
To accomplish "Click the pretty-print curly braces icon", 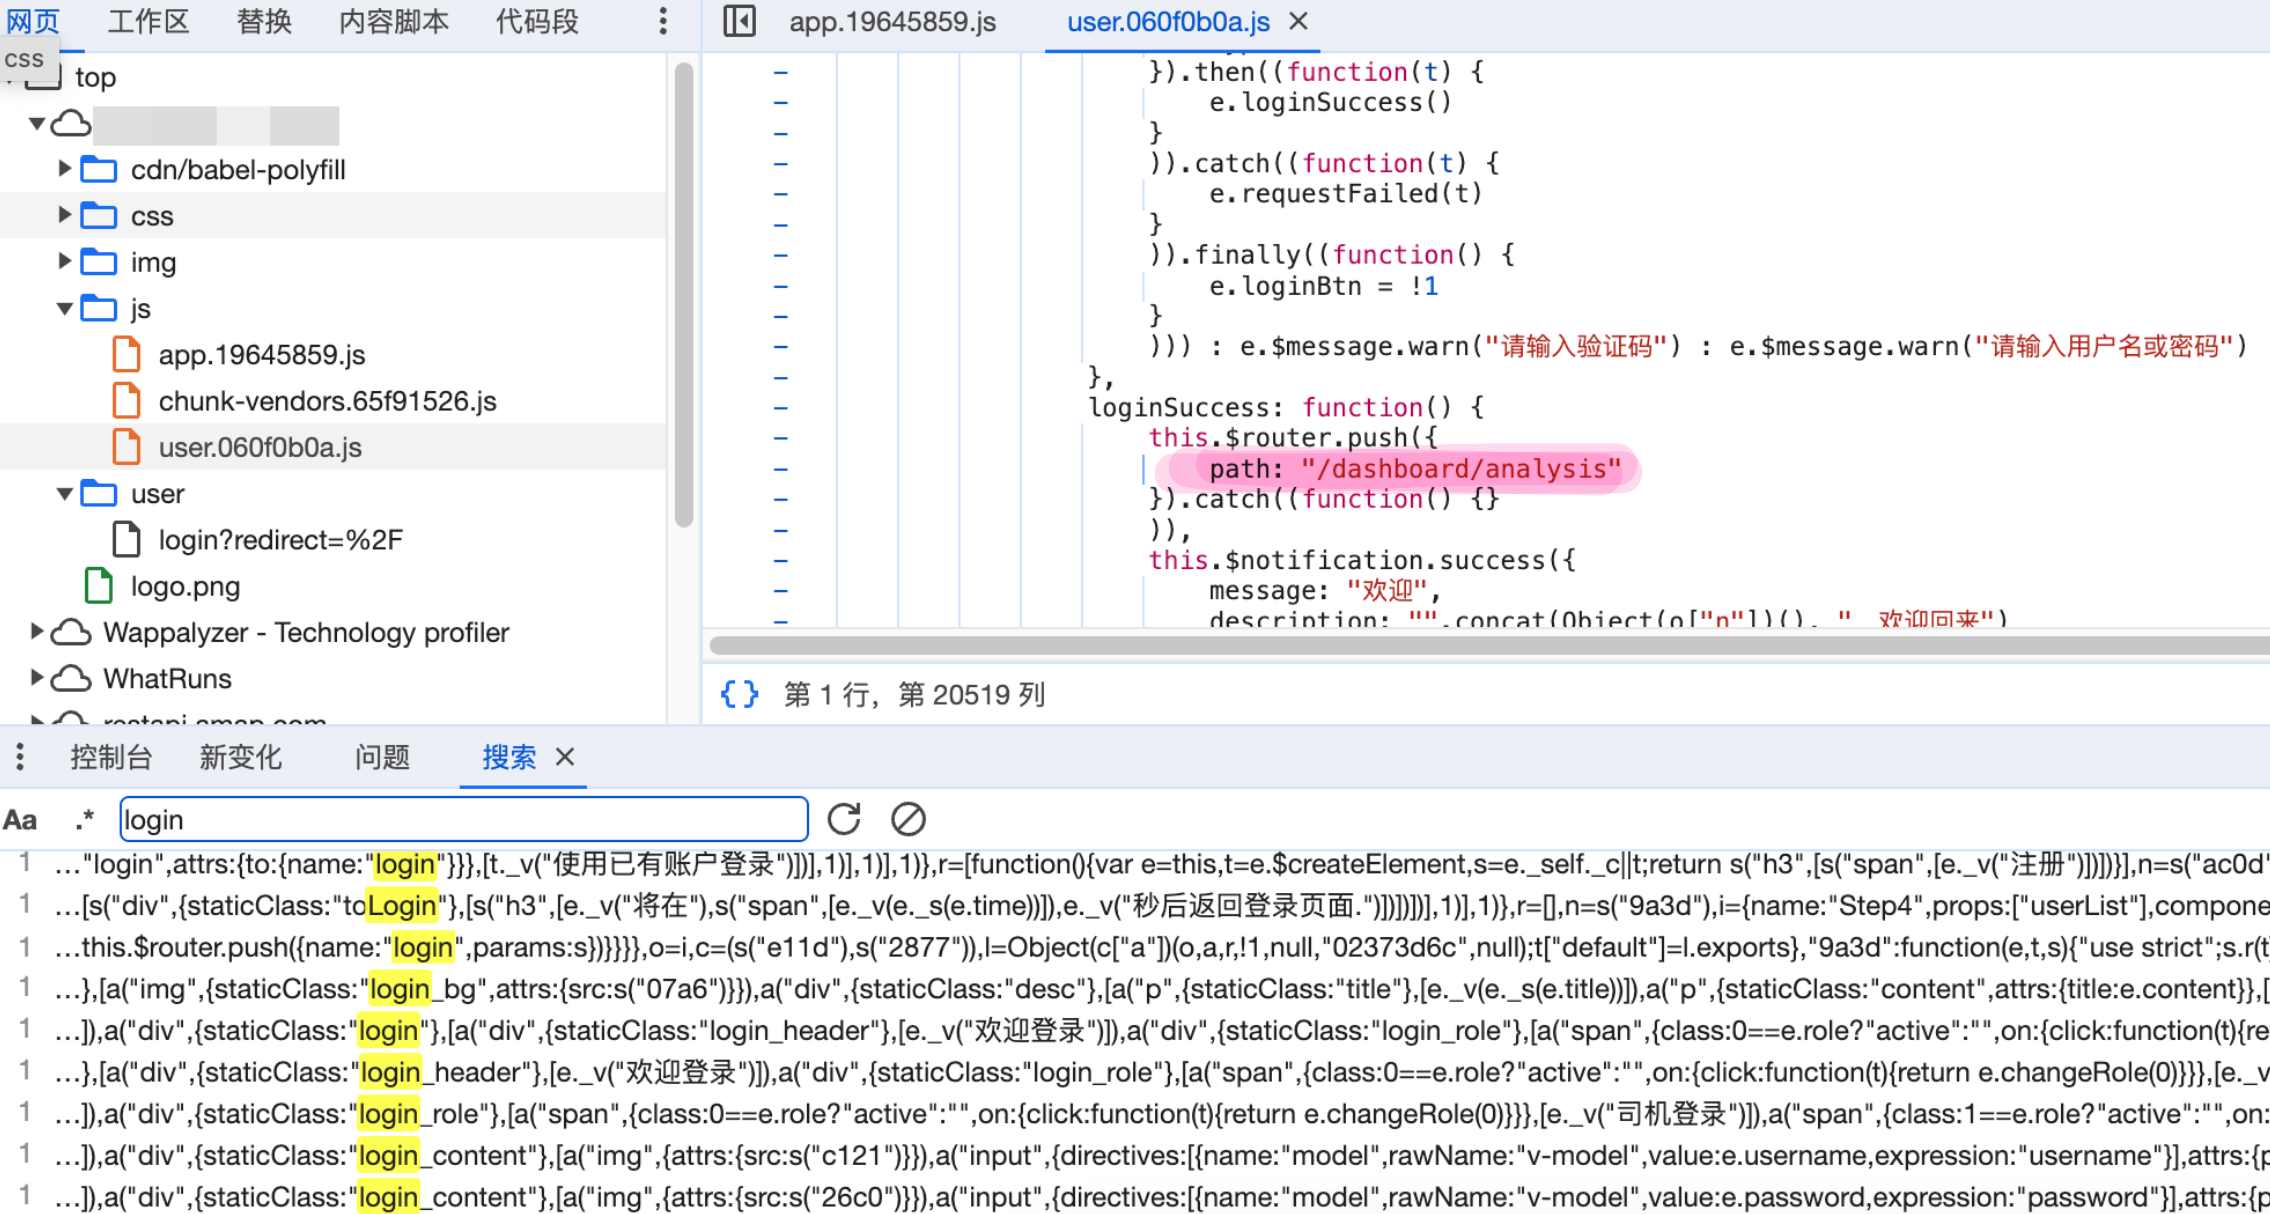I will coord(739,694).
